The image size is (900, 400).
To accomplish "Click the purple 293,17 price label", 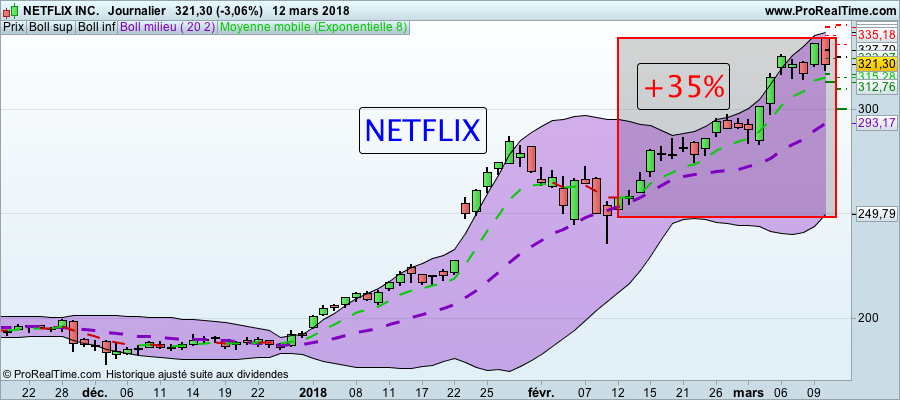I will coord(876,122).
